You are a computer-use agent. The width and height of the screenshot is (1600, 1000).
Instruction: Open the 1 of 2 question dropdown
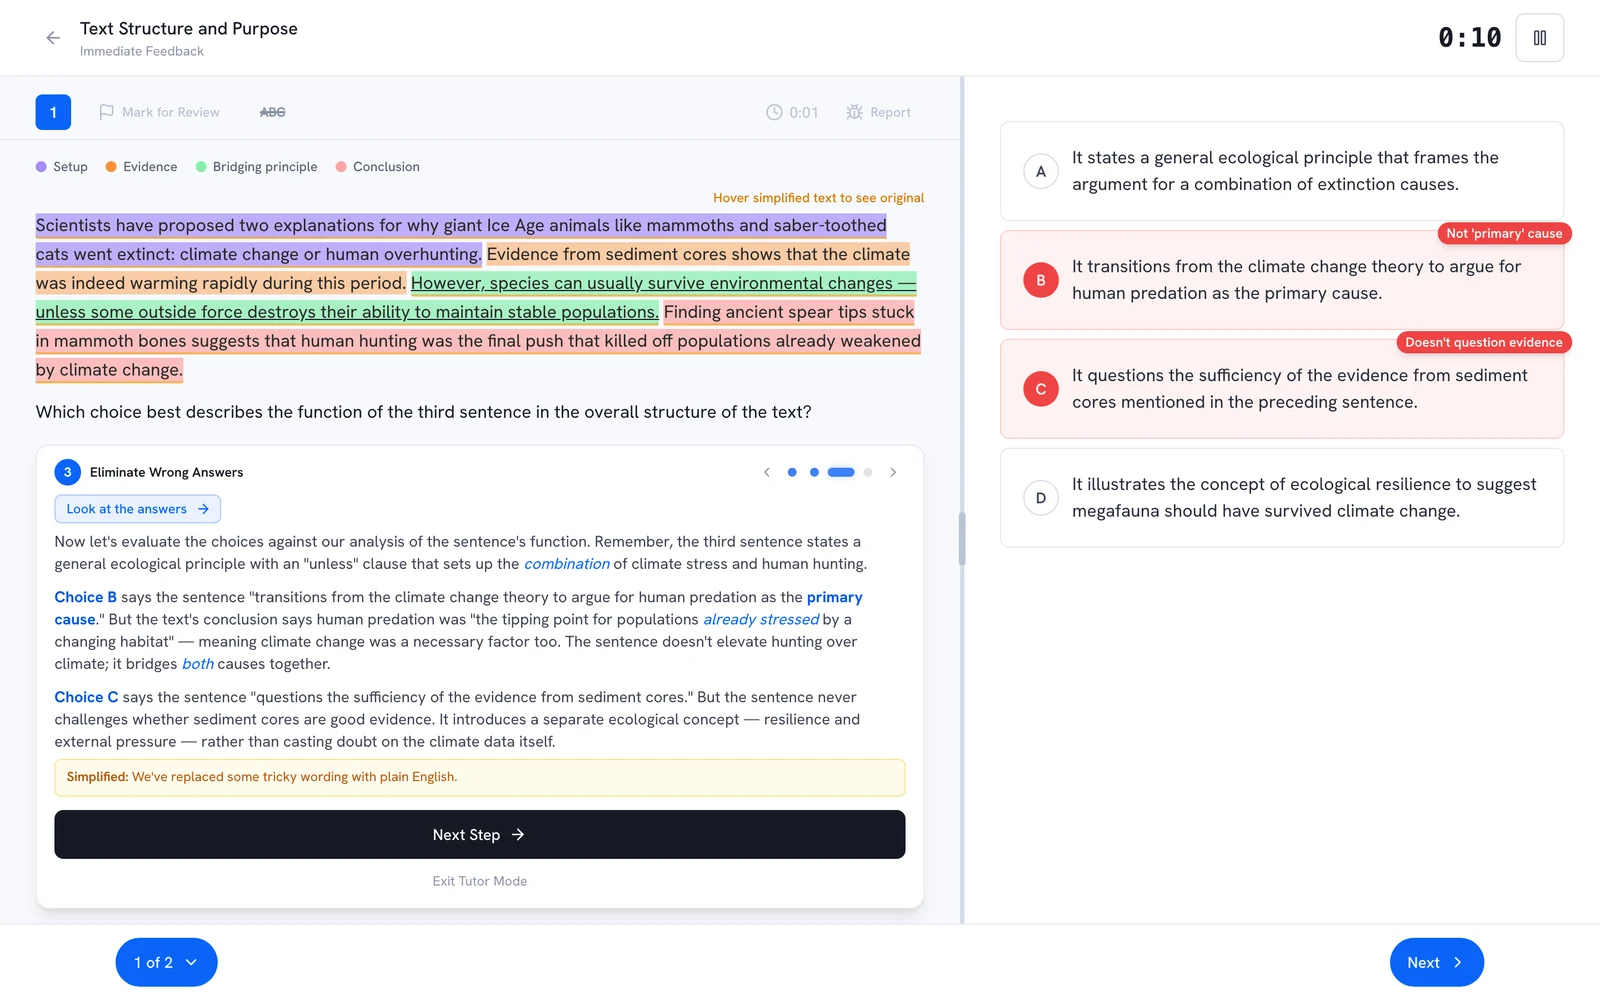click(x=166, y=962)
